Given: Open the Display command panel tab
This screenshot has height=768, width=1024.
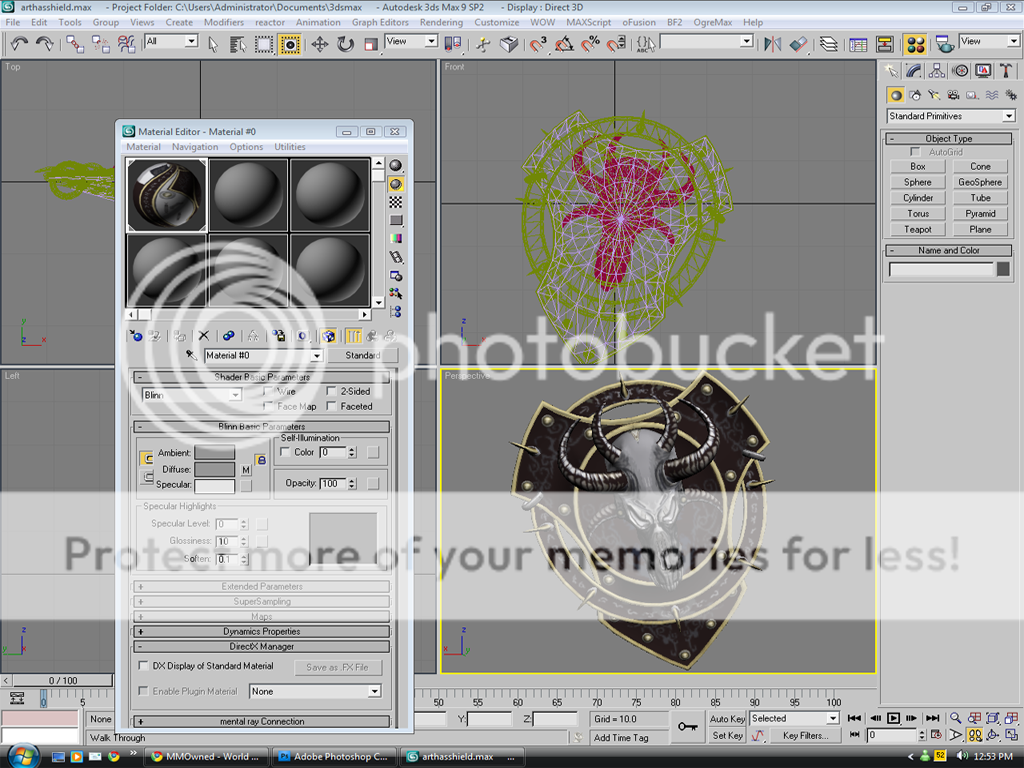Looking at the screenshot, I should (x=983, y=71).
